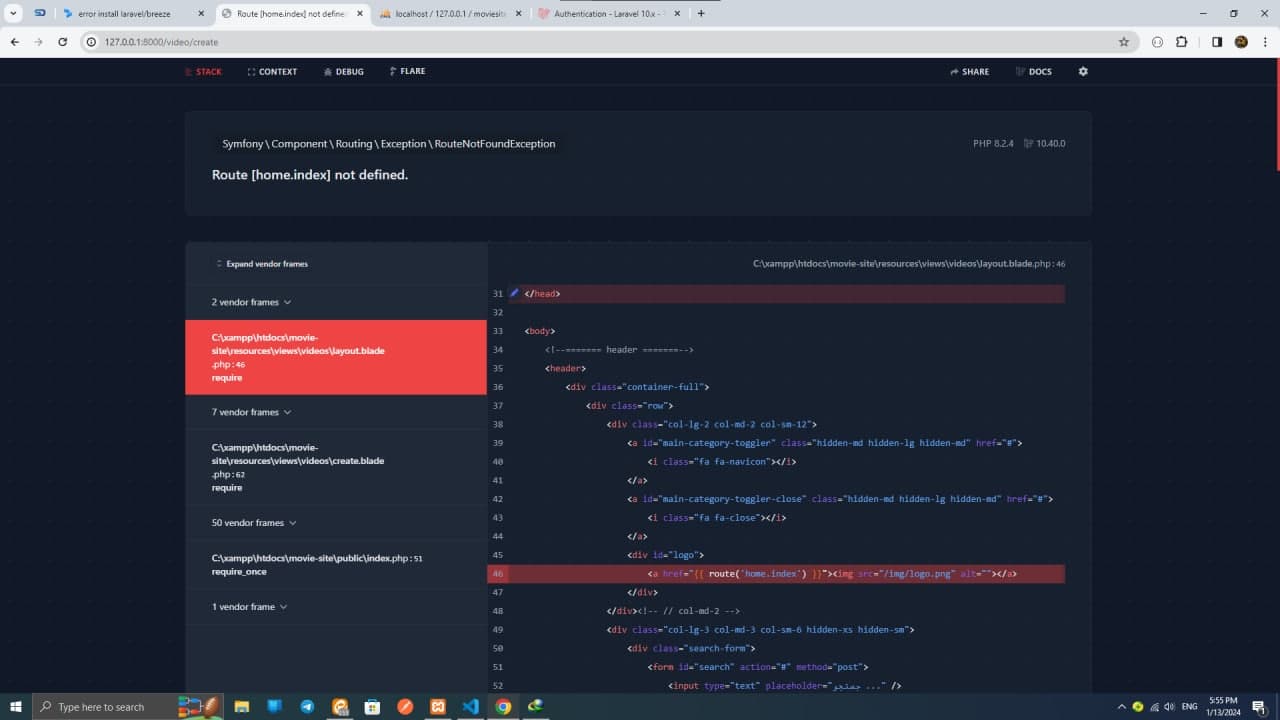Viewport: 1280px width, 720px height.
Task: Show hidden system tray icons
Action: coord(1121,707)
